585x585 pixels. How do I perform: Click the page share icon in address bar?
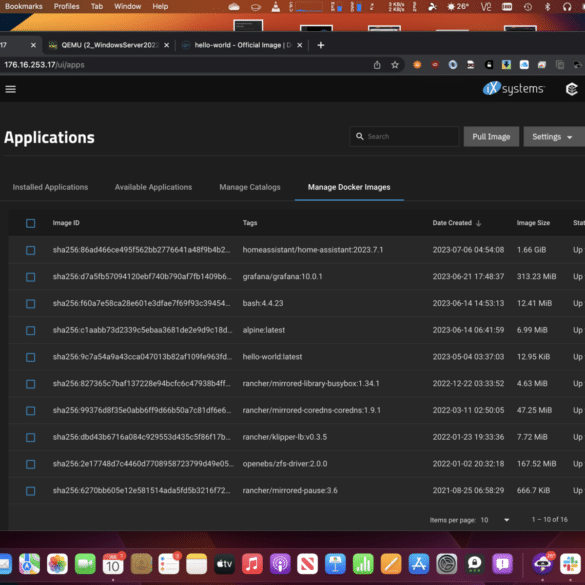click(377, 65)
